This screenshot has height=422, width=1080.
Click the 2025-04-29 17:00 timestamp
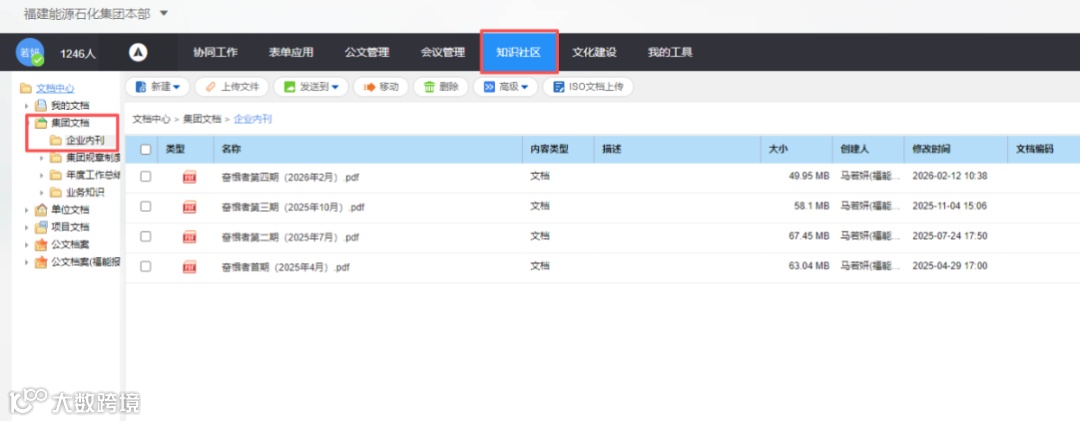pyautogui.click(x=950, y=266)
